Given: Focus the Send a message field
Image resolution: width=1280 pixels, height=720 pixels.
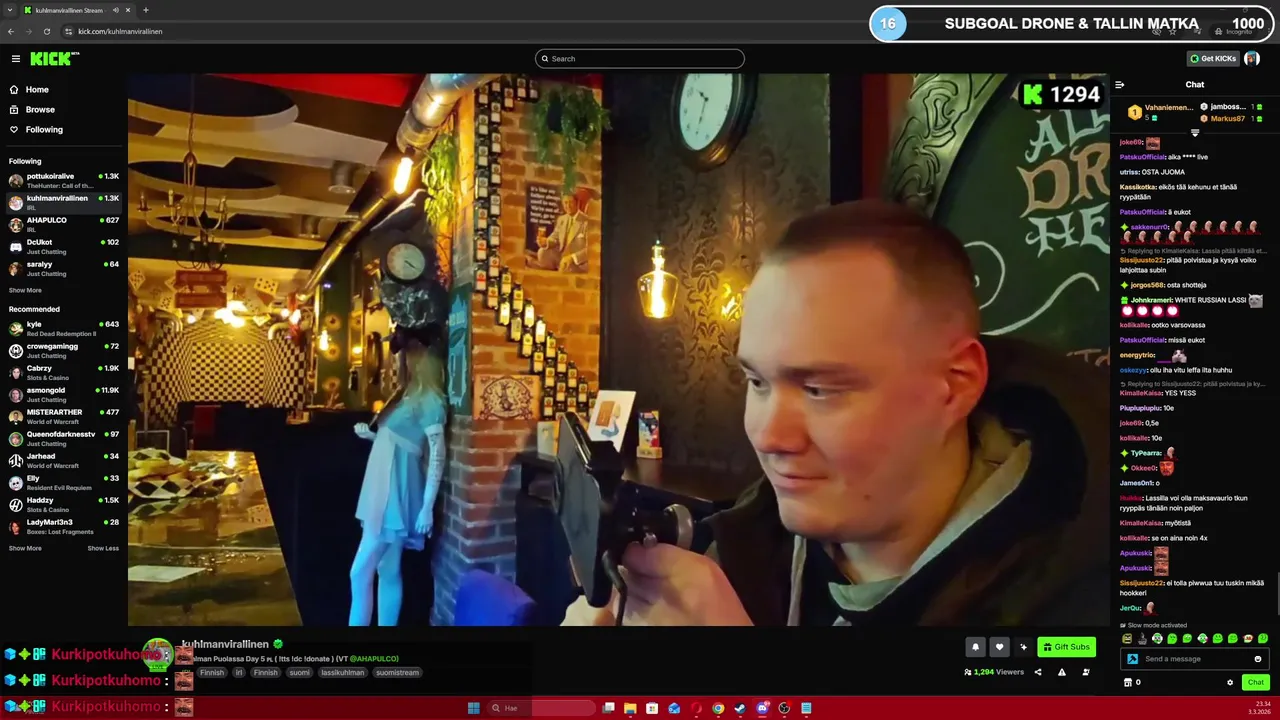Looking at the screenshot, I should pyautogui.click(x=1195, y=659).
